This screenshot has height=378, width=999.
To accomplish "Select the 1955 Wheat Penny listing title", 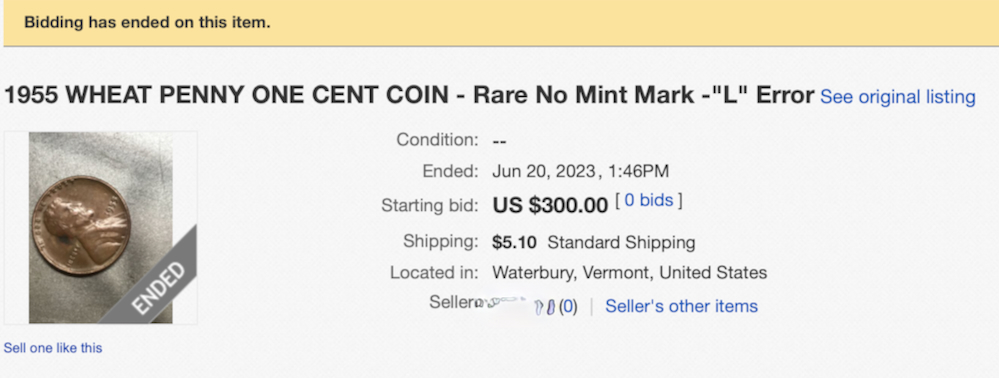I will [409, 96].
